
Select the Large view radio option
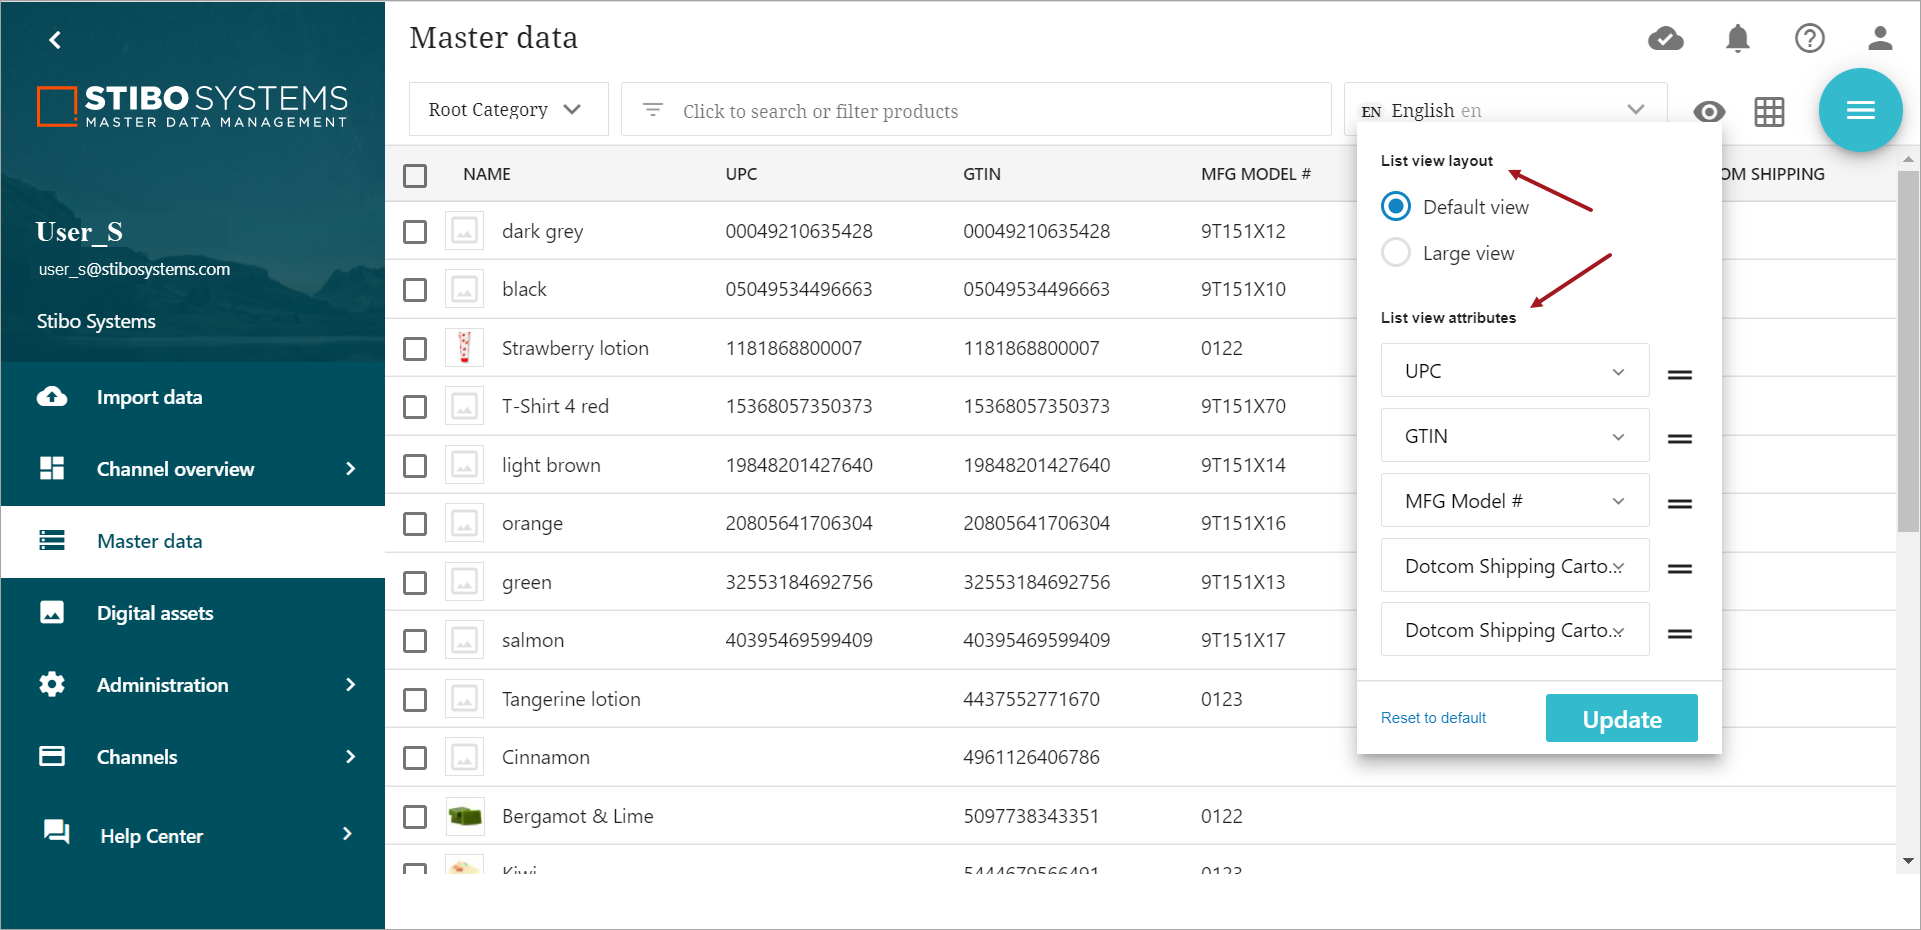tap(1396, 253)
